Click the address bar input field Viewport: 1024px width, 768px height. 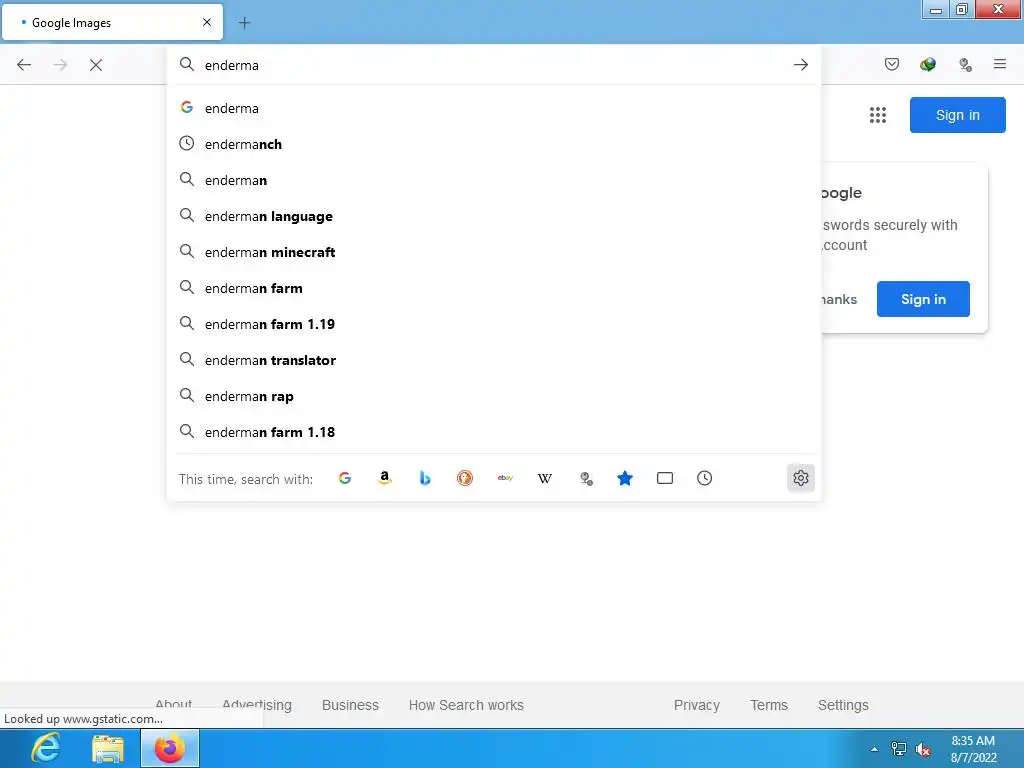tap(493, 65)
